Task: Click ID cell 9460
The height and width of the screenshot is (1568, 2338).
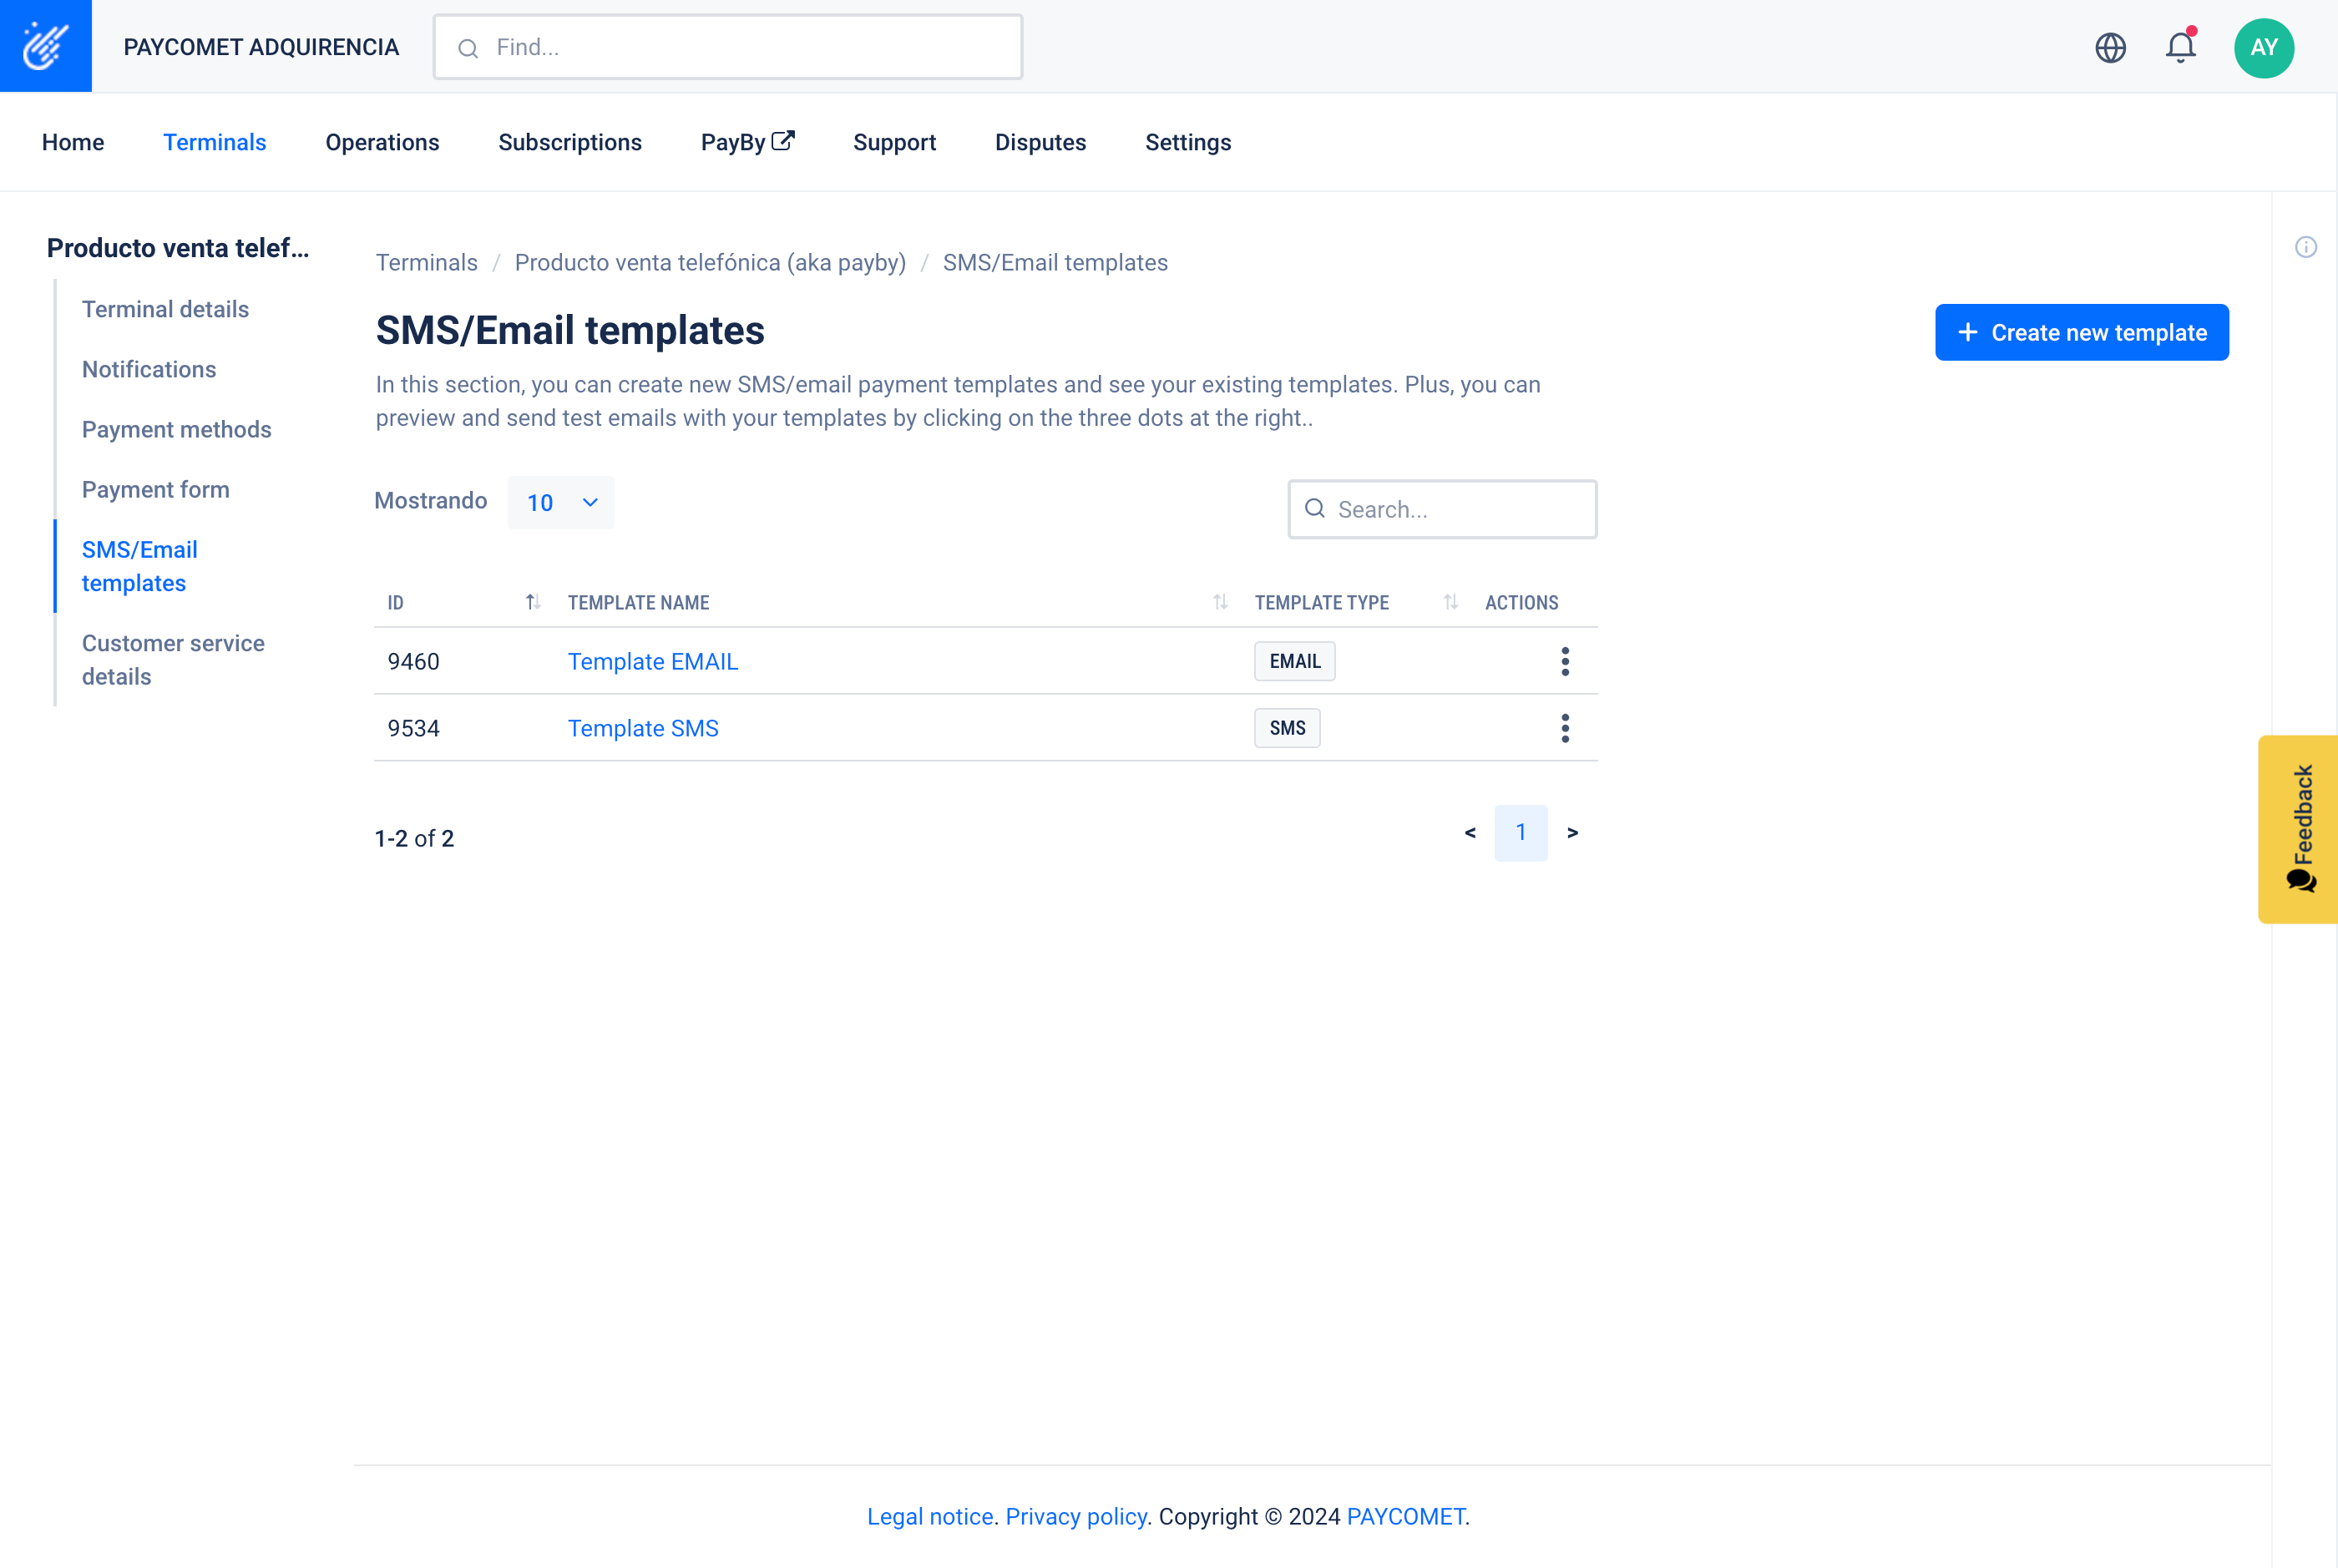Action: click(414, 661)
